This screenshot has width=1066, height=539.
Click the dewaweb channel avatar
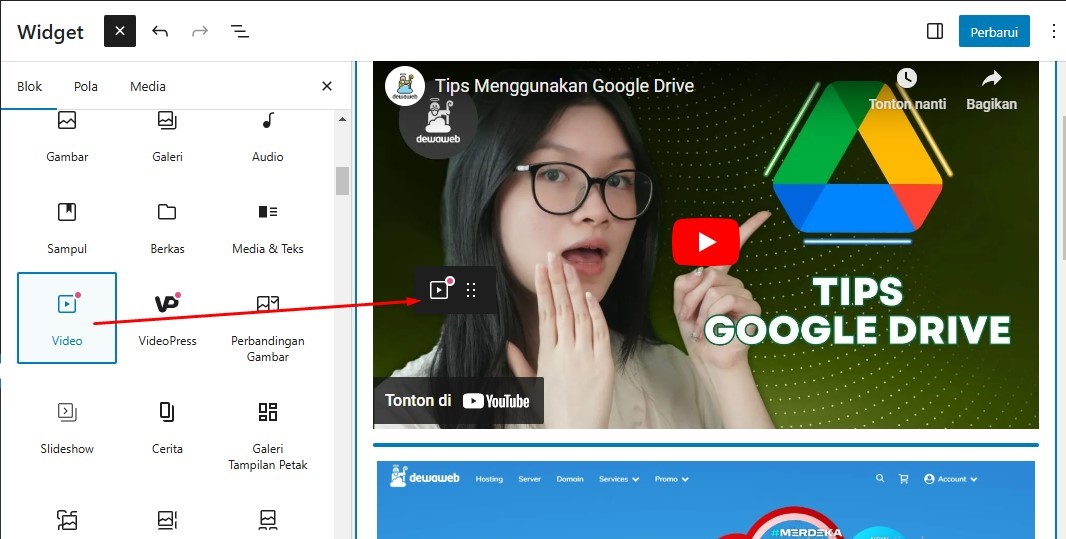[x=405, y=86]
